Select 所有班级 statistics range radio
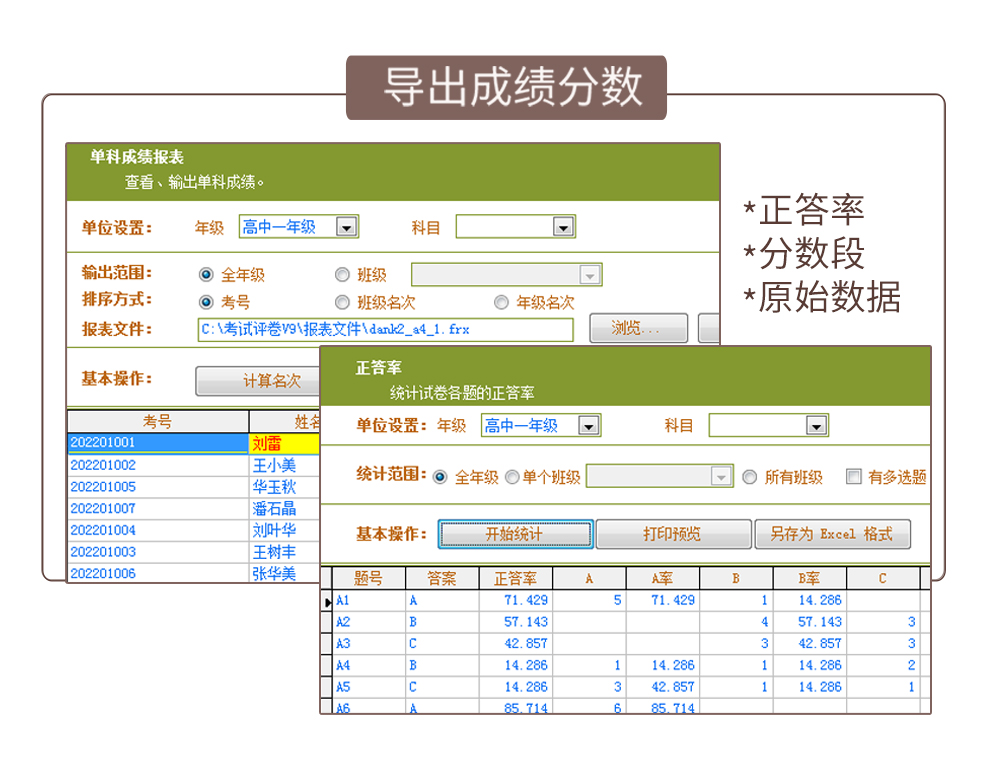The width and height of the screenshot is (990, 775). point(749,477)
